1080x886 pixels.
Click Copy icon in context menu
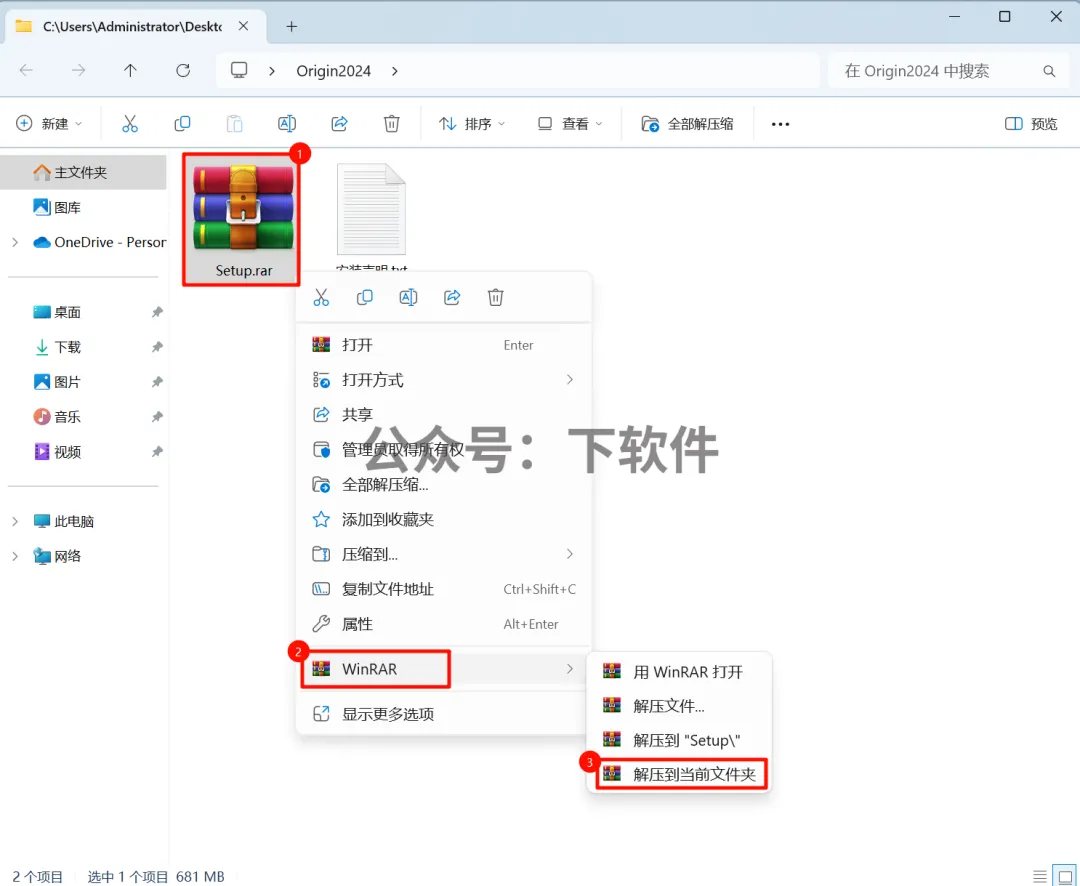[x=364, y=298]
